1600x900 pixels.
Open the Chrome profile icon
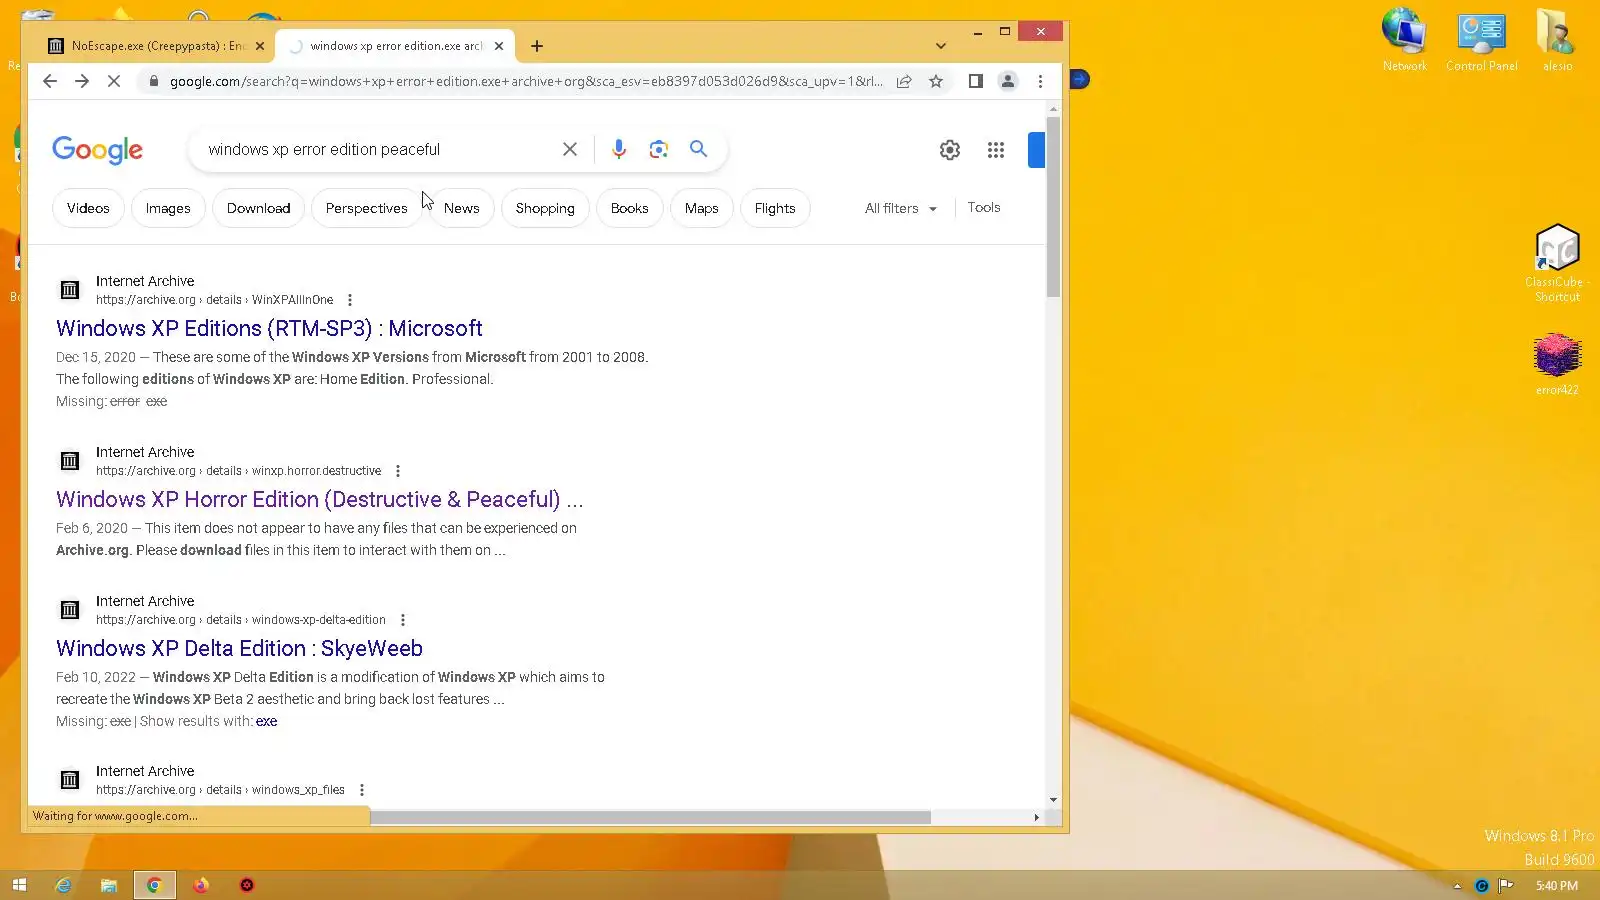1008,81
